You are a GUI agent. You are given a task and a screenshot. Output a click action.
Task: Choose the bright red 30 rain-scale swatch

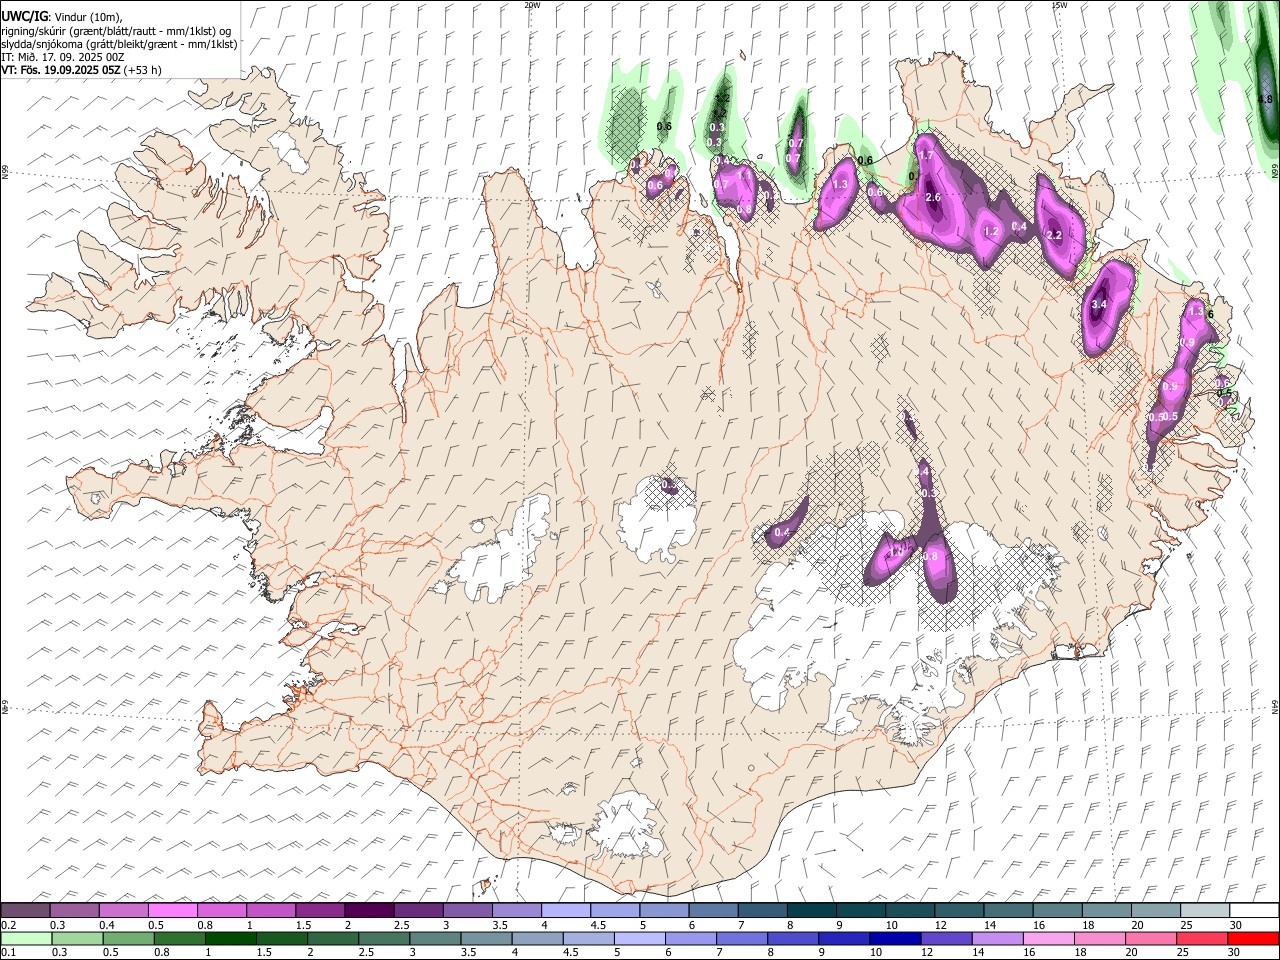click(x=1253, y=938)
